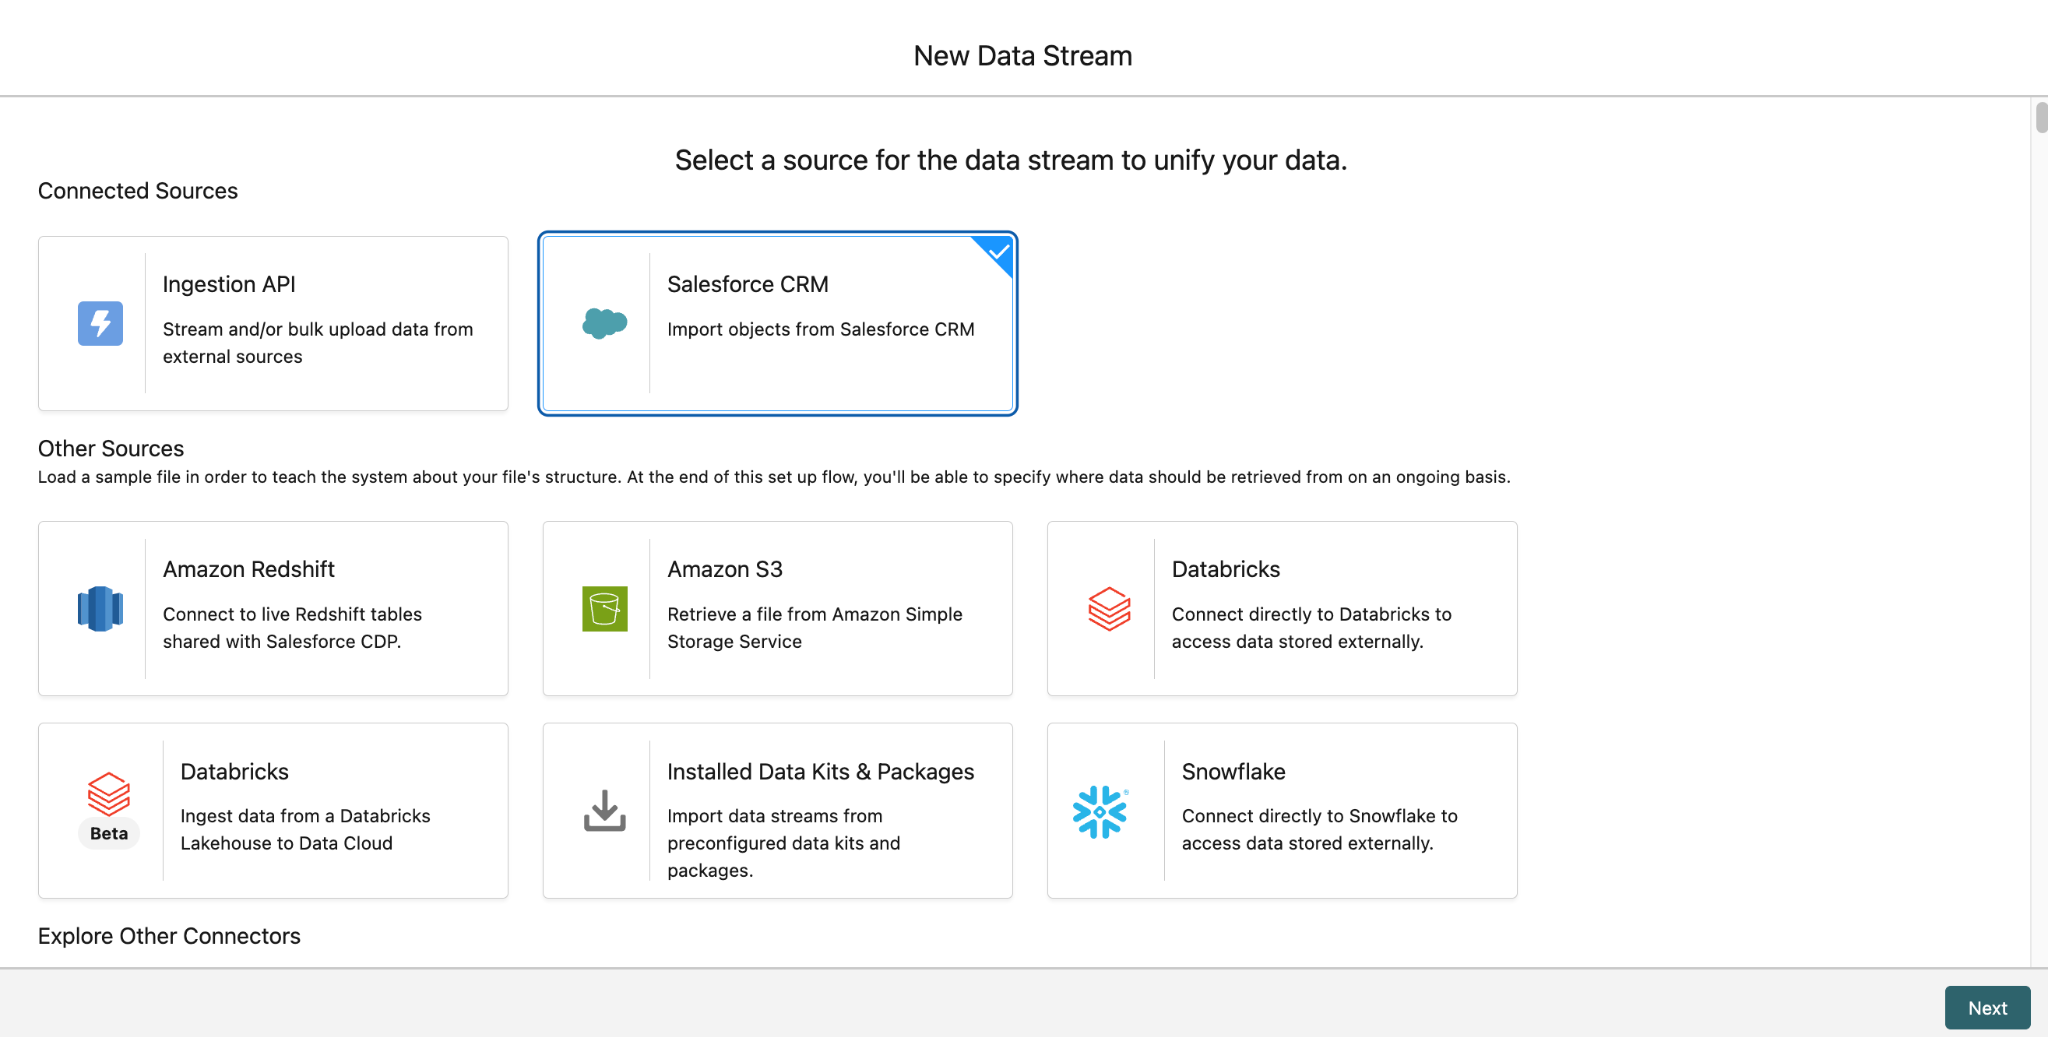The image size is (2048, 1037).
Task: Choose the Amazon Redshift title text
Action: (x=248, y=569)
